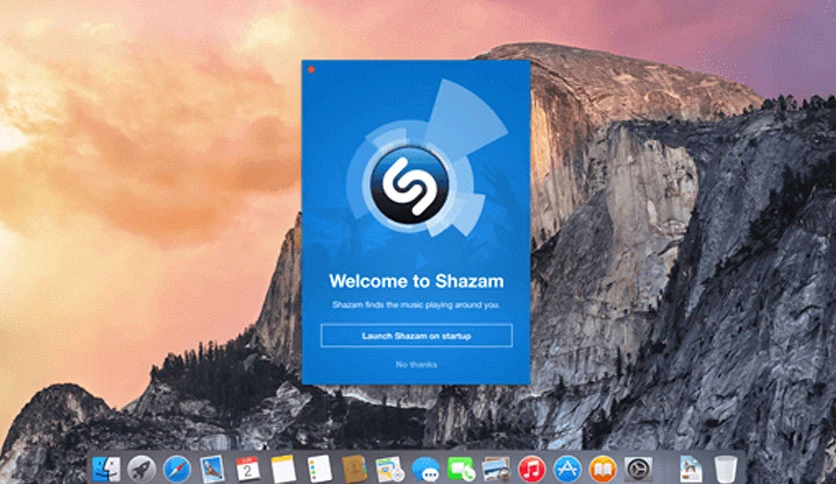The width and height of the screenshot is (836, 484).
Task: Open System Preferences gear icon
Action: [638, 469]
